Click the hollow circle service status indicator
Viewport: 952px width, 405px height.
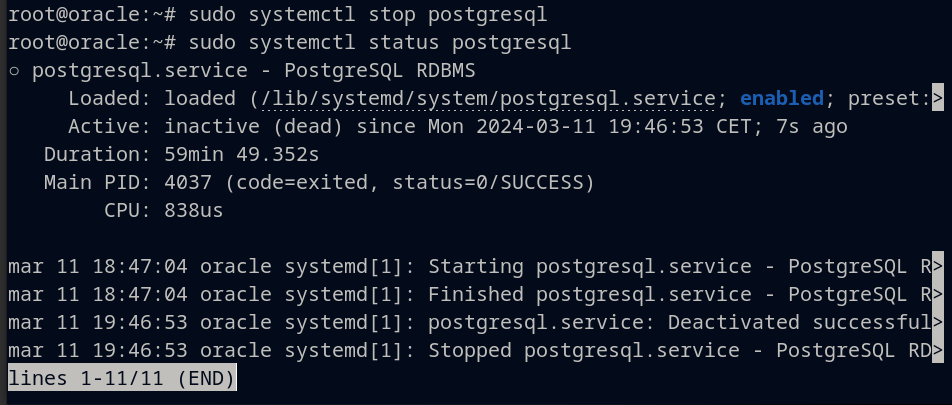coord(14,71)
